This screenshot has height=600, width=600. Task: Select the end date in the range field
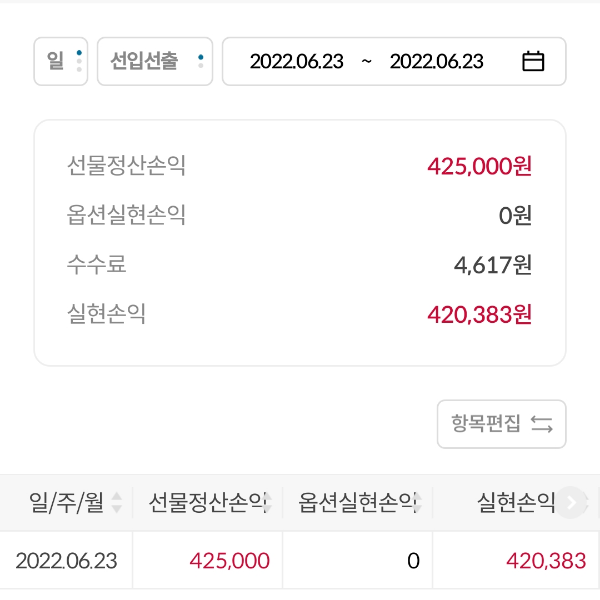(436, 62)
